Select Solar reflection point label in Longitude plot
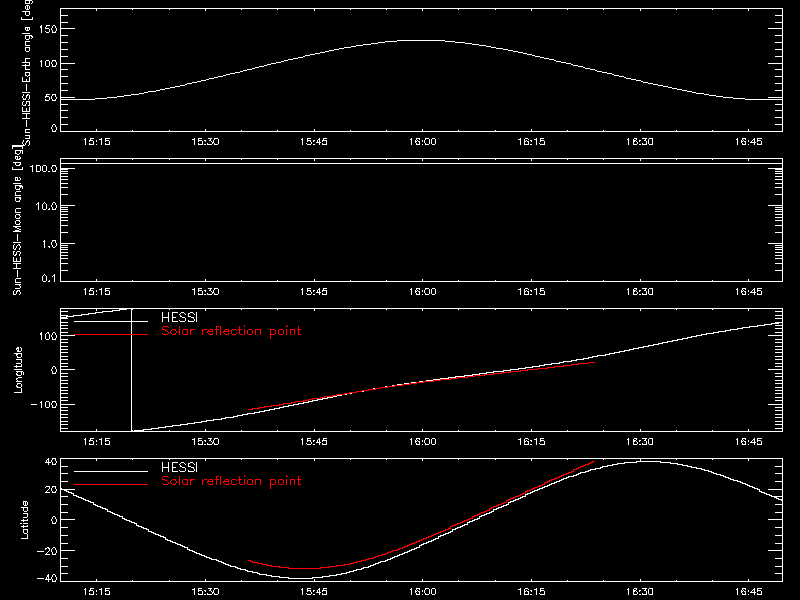This screenshot has height=600, width=800. click(x=231, y=331)
